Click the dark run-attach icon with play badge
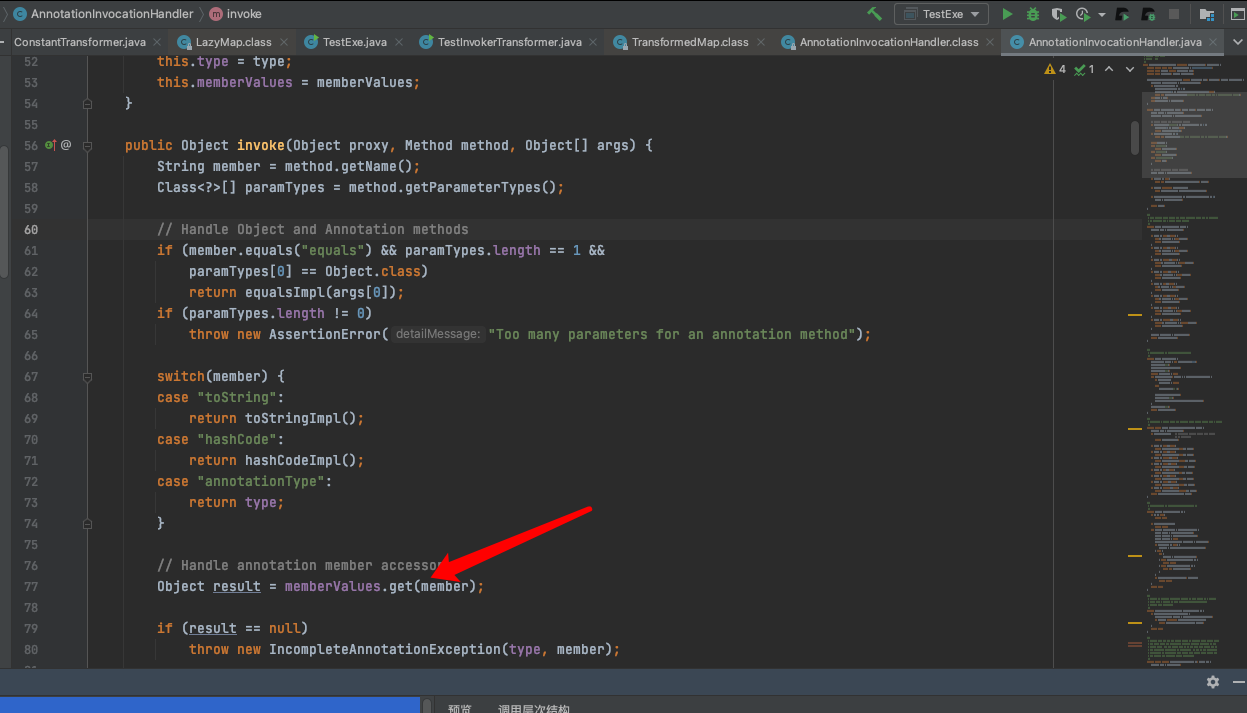Image resolution: width=1247 pixels, height=713 pixels. pyautogui.click(x=1124, y=14)
